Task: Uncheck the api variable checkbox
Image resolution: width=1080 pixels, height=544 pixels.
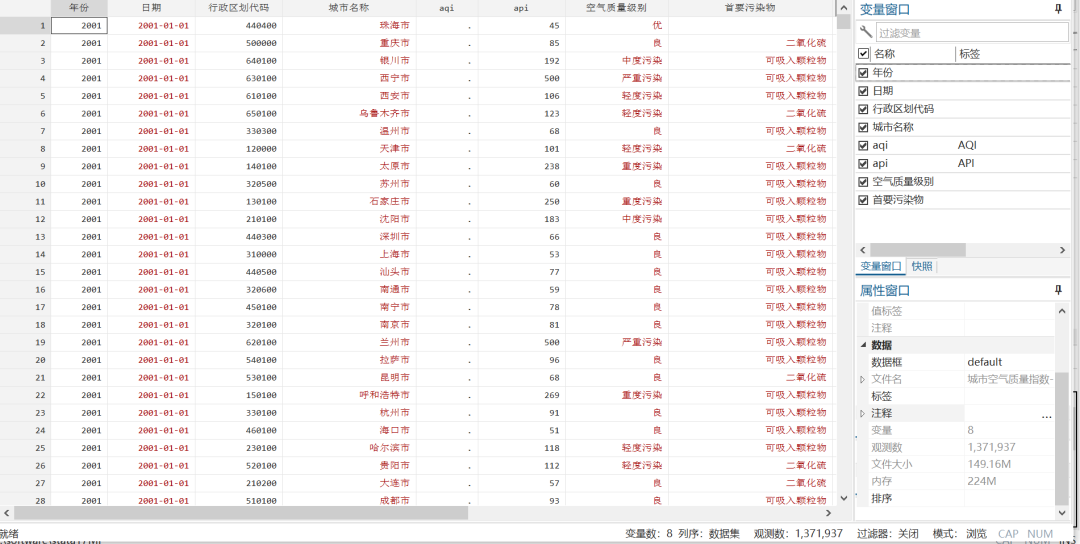Action: (x=863, y=164)
